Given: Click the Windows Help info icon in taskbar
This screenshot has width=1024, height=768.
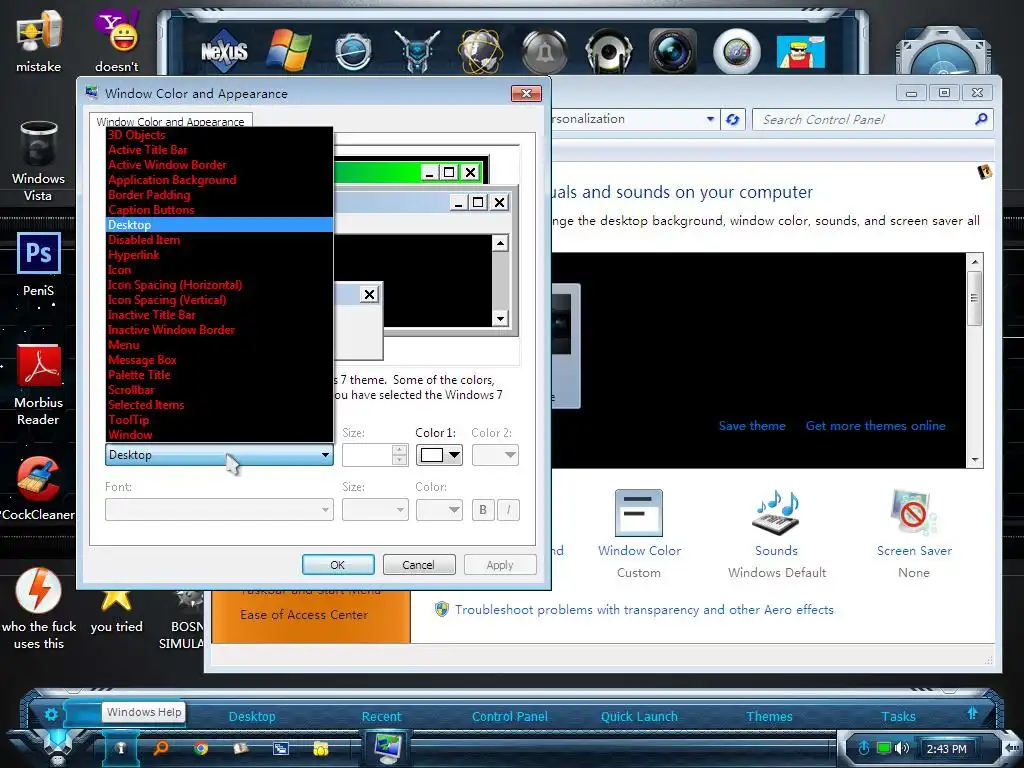Looking at the screenshot, I should [x=120, y=748].
